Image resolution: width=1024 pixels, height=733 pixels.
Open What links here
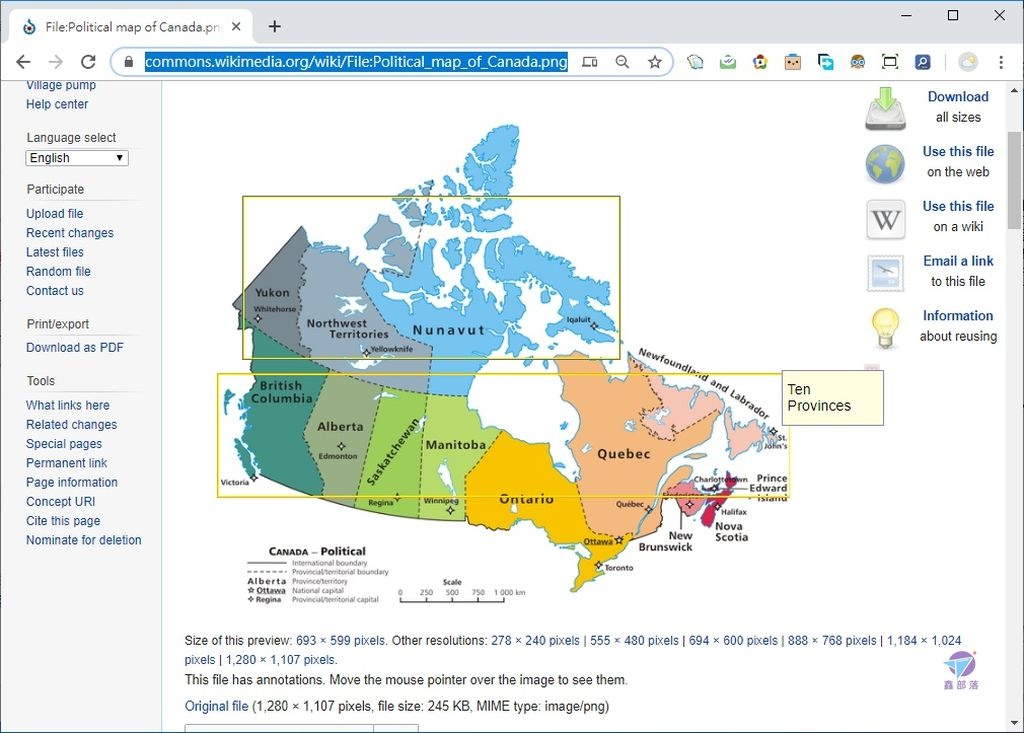[x=68, y=405]
